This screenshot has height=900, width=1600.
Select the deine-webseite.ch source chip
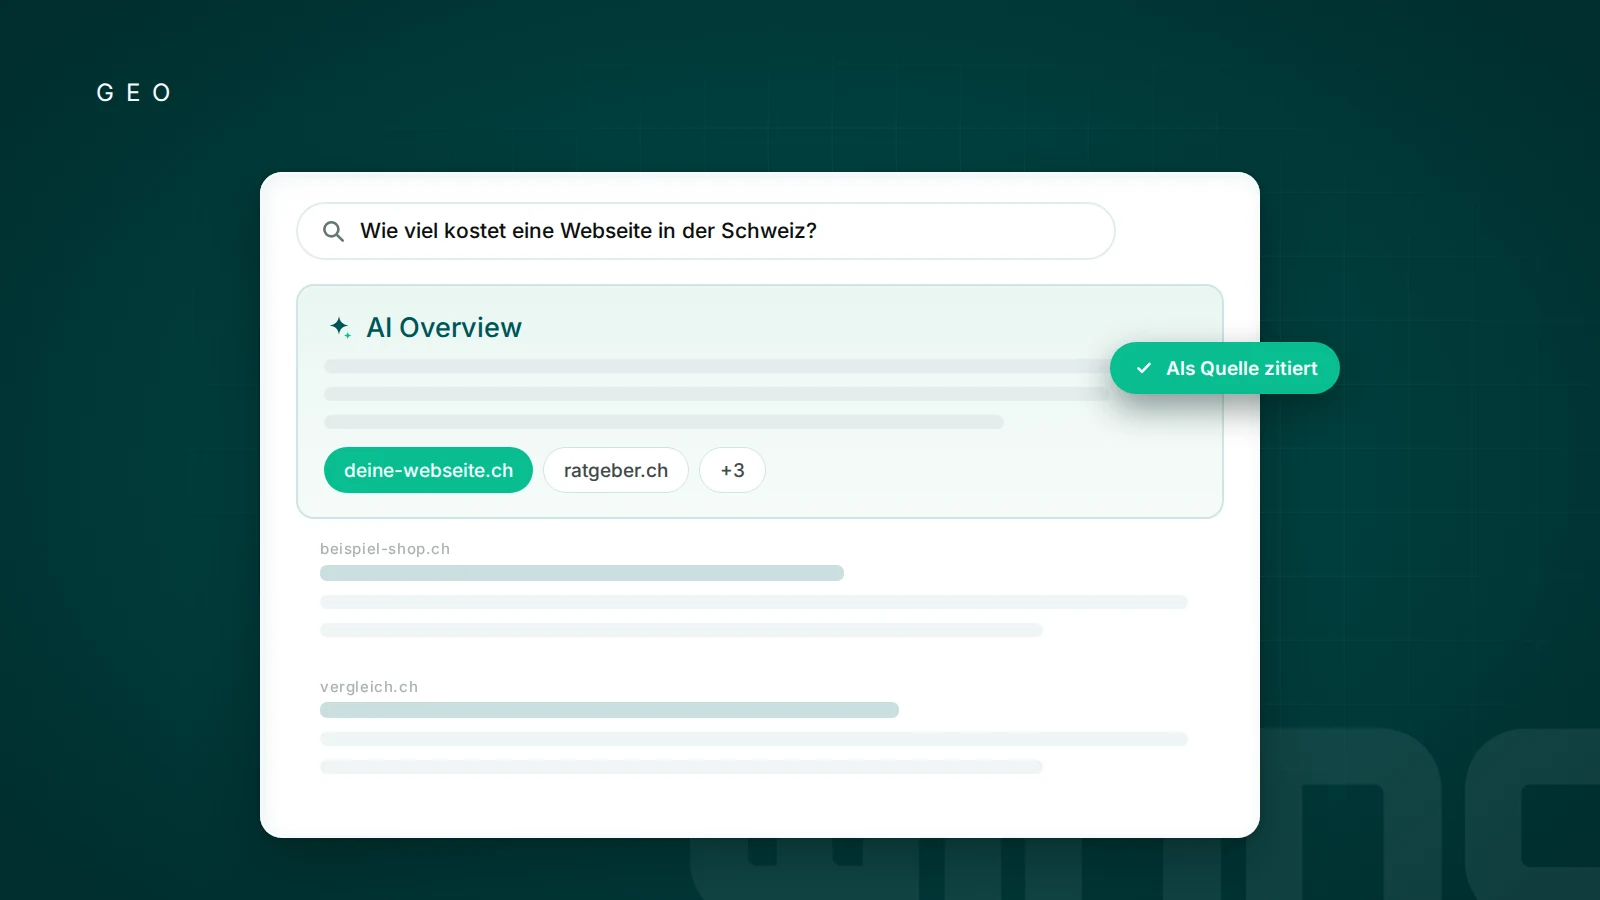pos(428,470)
